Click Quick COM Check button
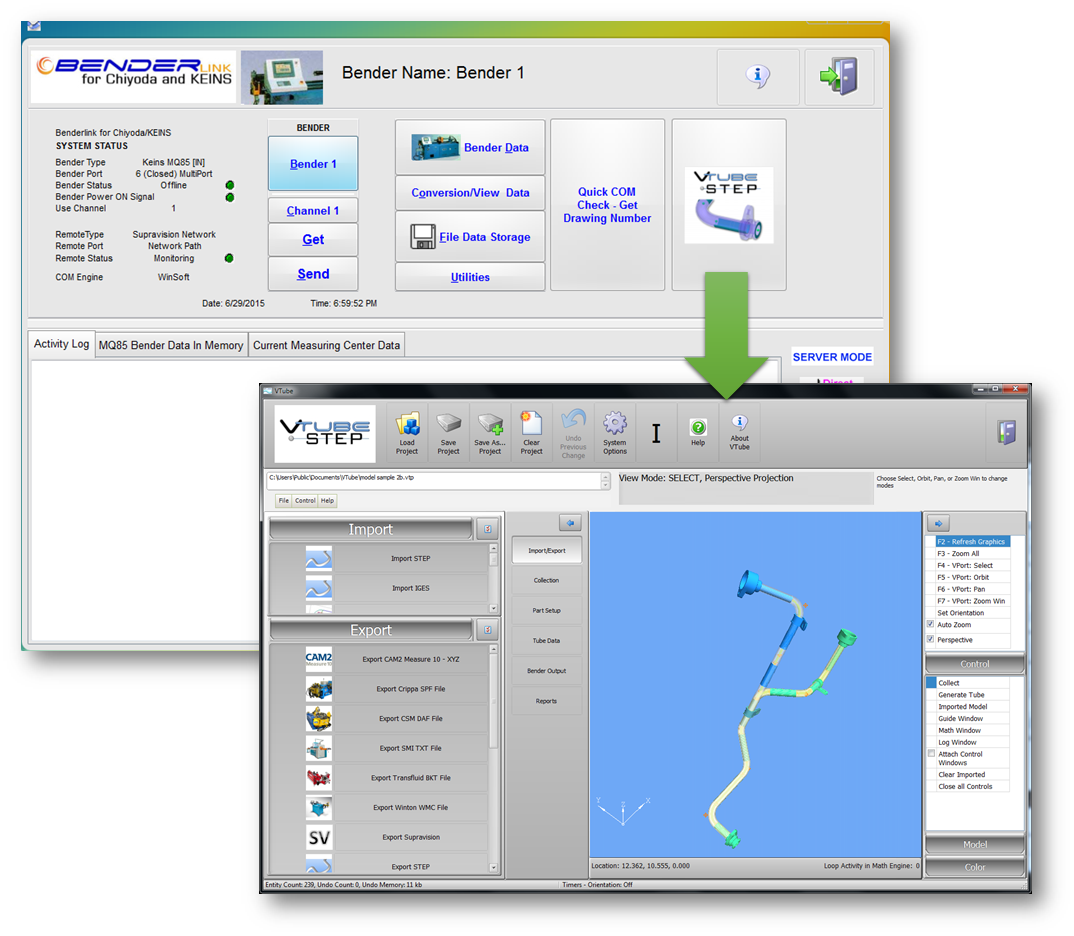The height and width of the screenshot is (936, 1074). (607, 205)
